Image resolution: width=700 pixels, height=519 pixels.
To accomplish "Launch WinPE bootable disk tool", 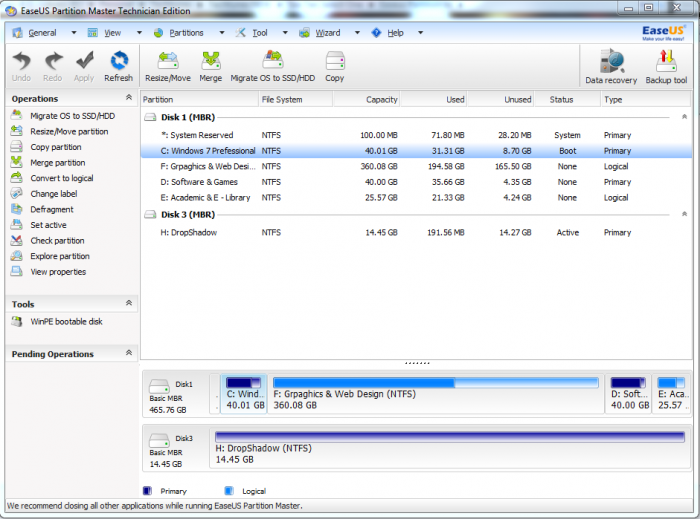I will click(x=57, y=322).
